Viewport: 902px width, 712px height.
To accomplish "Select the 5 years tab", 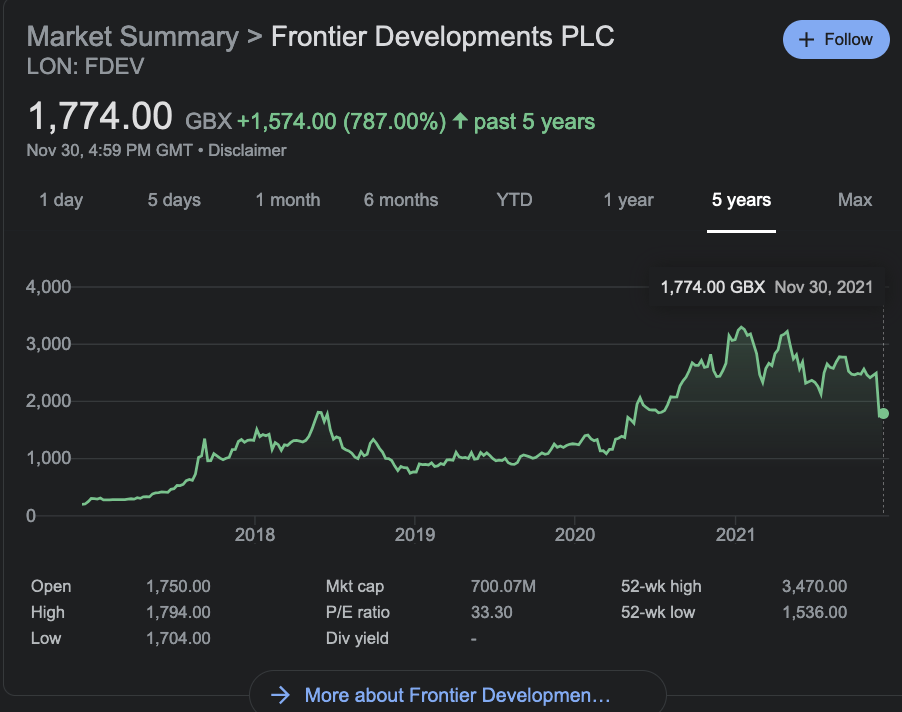I will [x=742, y=200].
